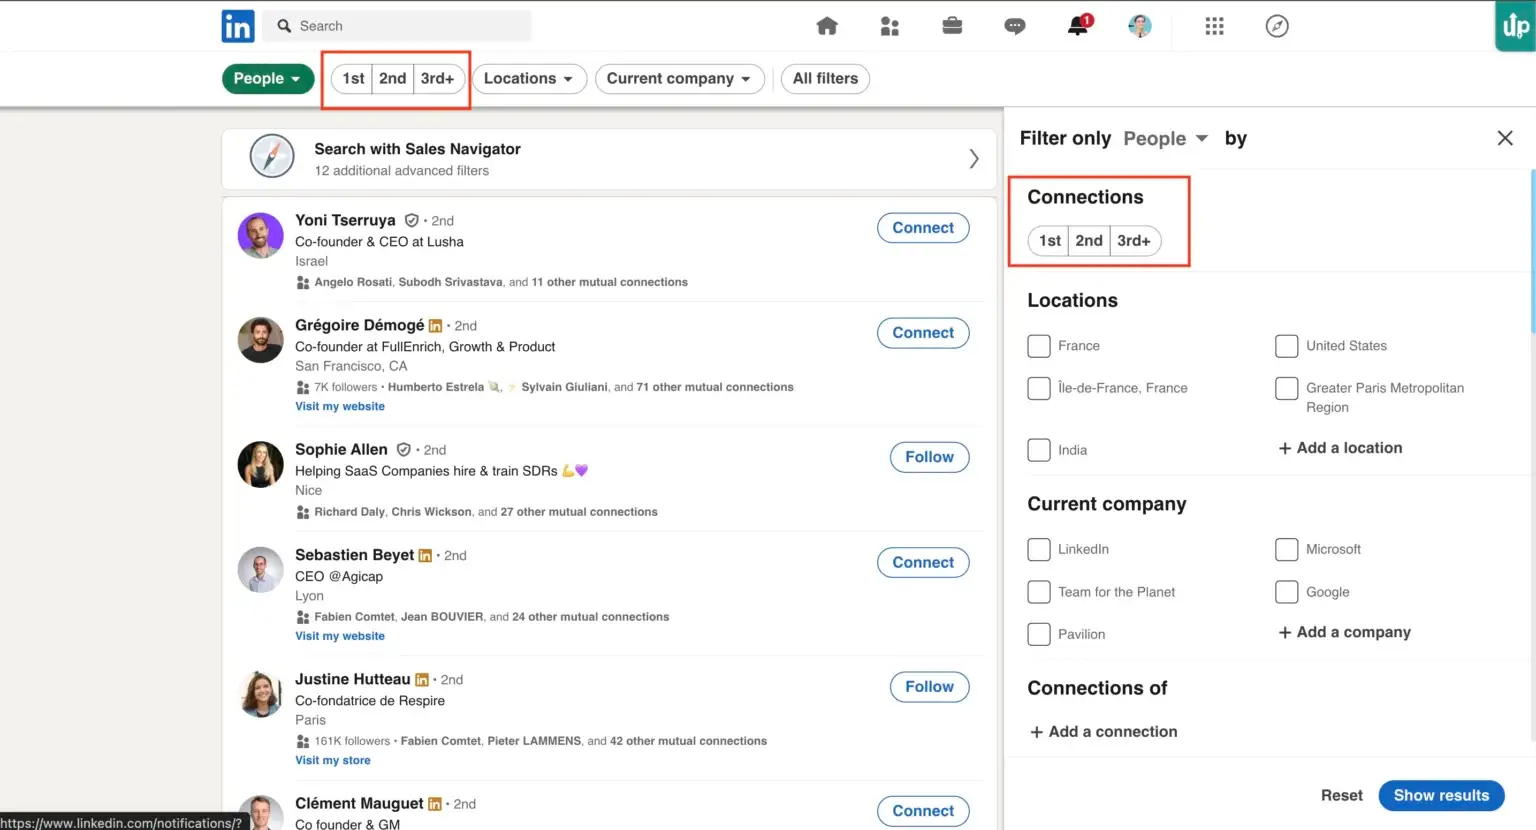The width and height of the screenshot is (1536, 830).
Task: Reset all filters
Action: pos(1341,795)
